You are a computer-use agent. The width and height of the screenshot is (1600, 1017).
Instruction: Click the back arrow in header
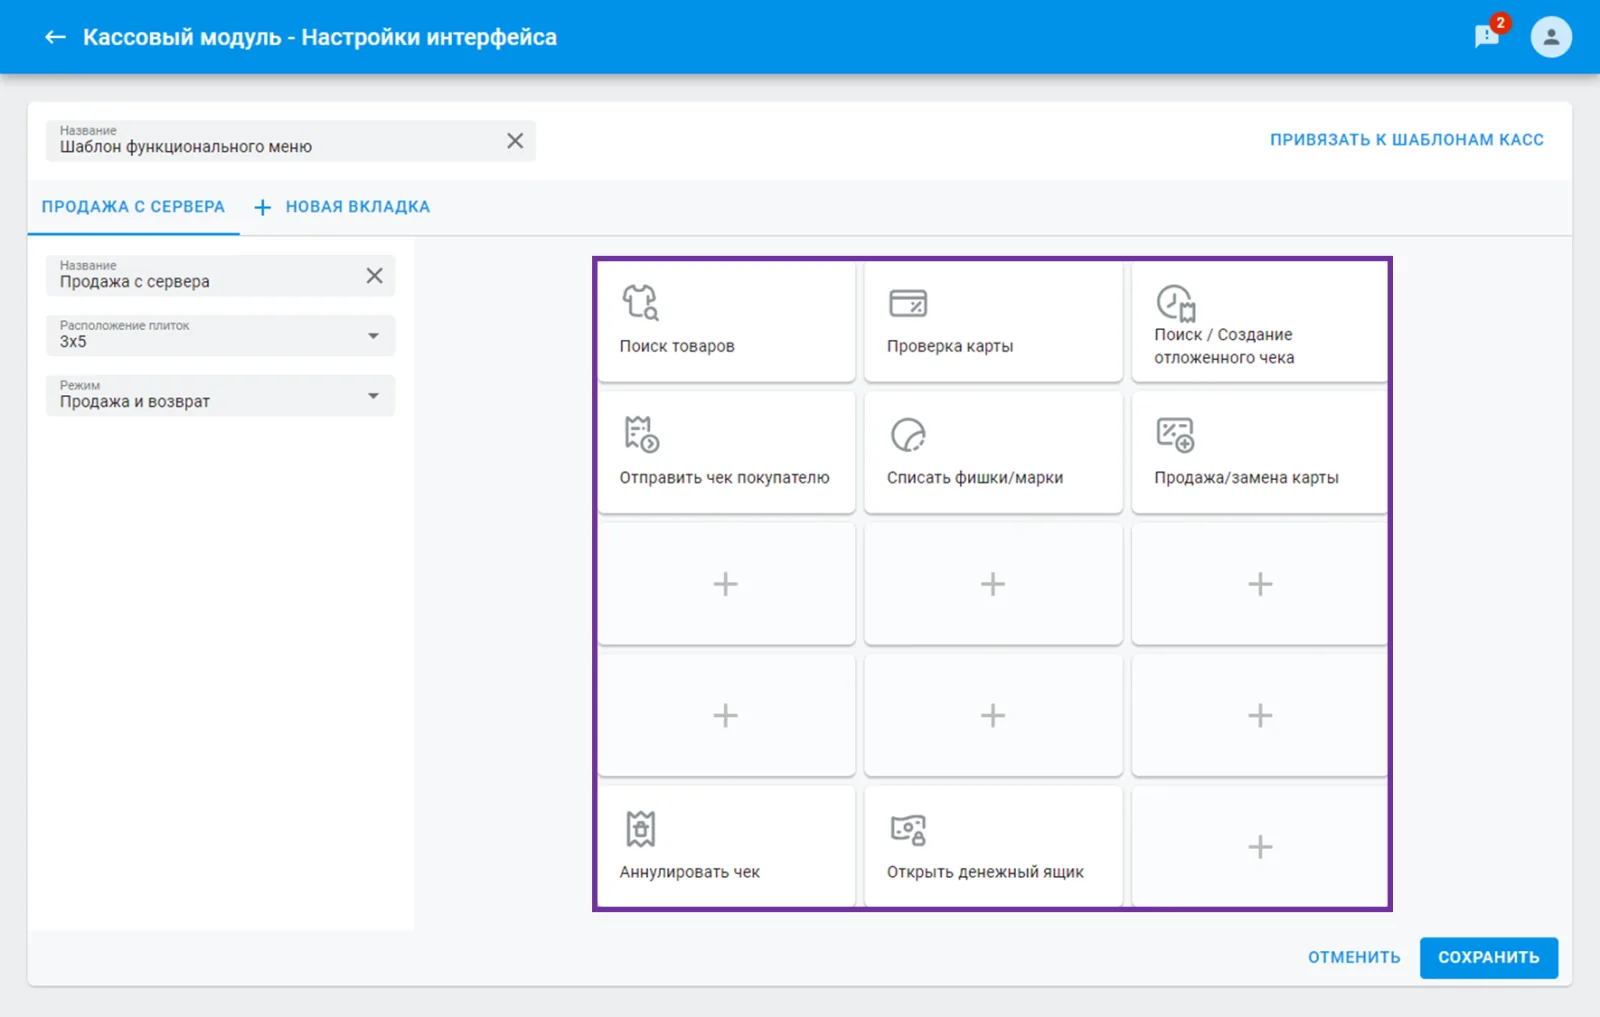pyautogui.click(x=55, y=37)
